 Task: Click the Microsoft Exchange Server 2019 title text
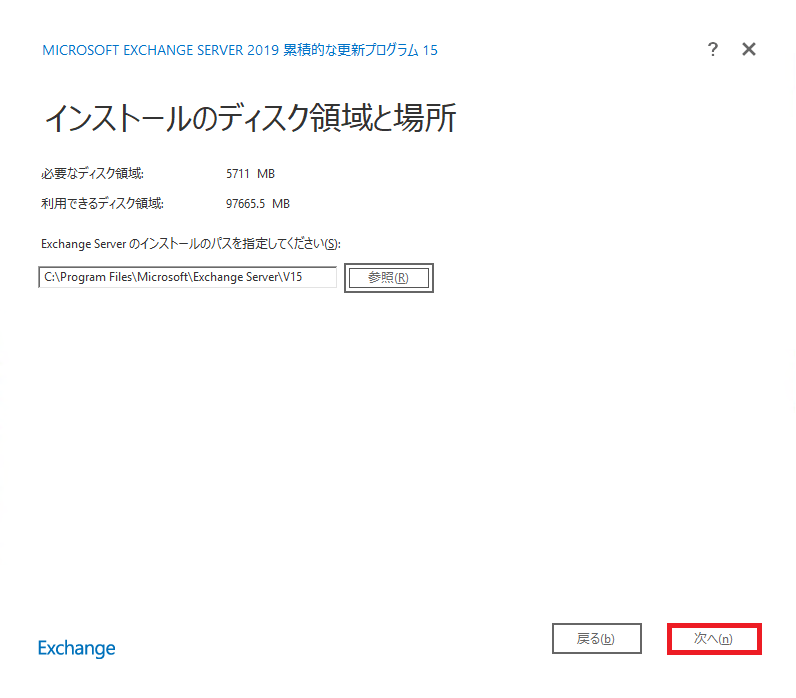tap(240, 50)
